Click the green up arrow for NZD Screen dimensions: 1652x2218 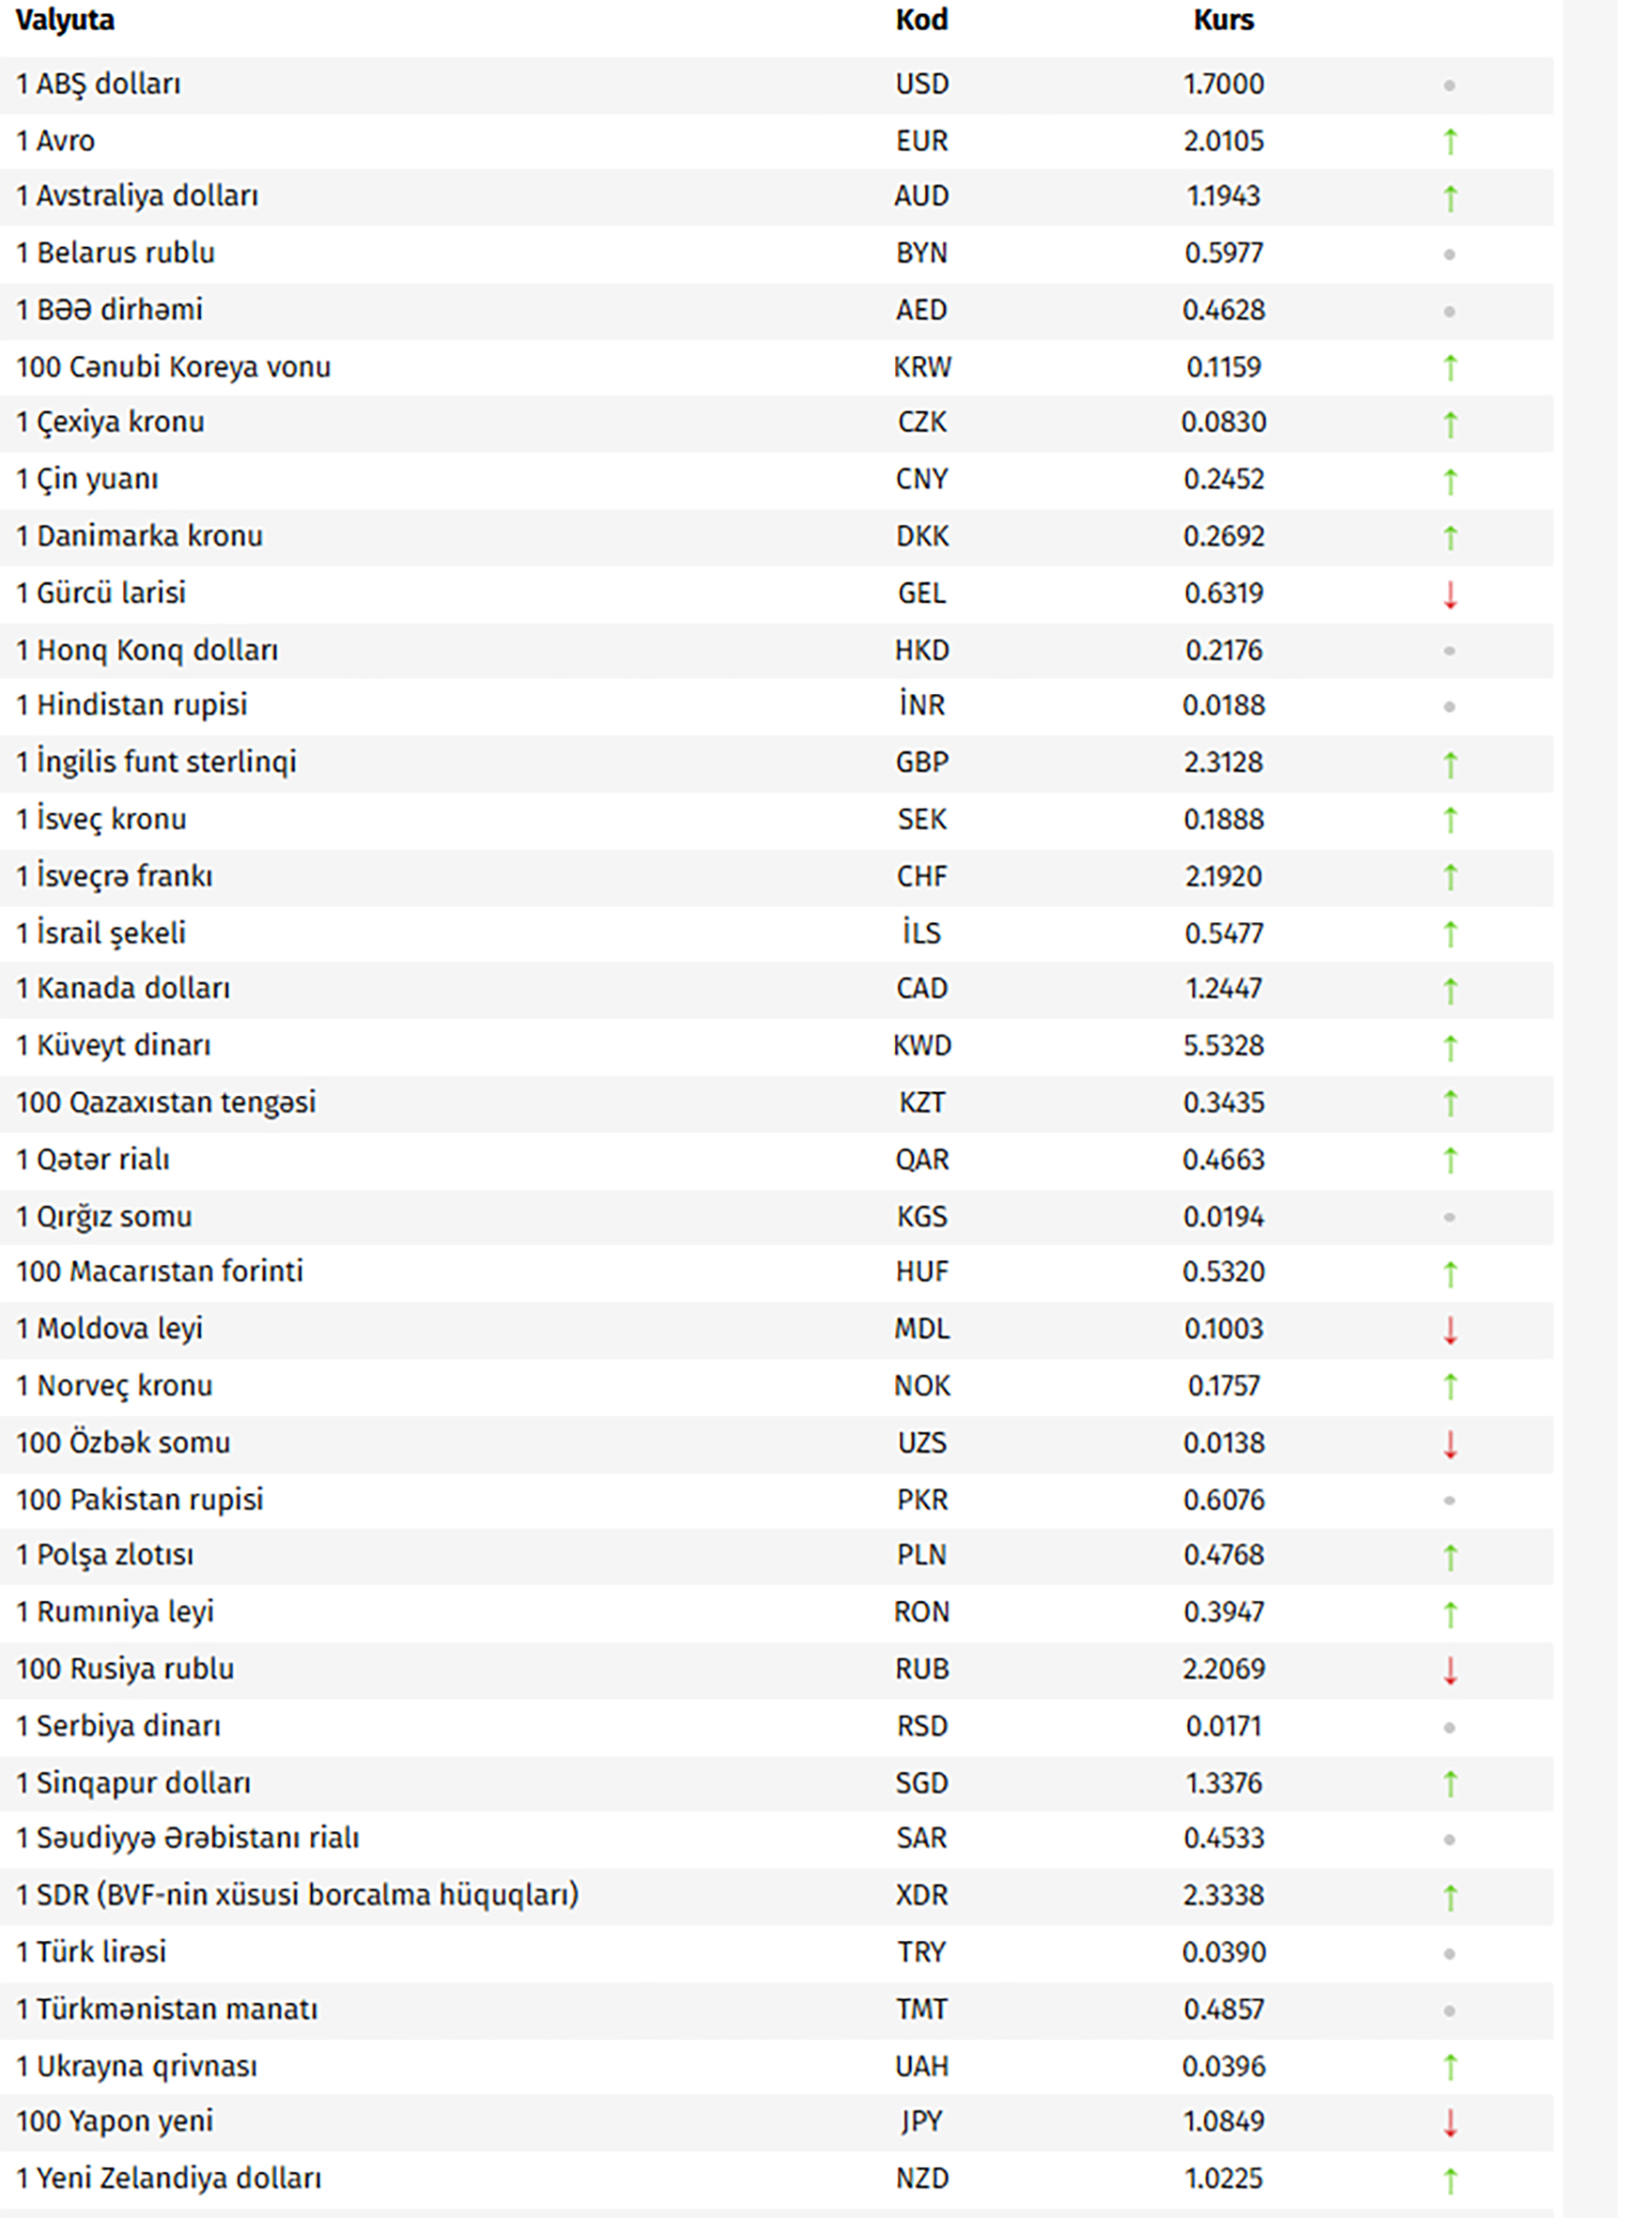click(1449, 2179)
